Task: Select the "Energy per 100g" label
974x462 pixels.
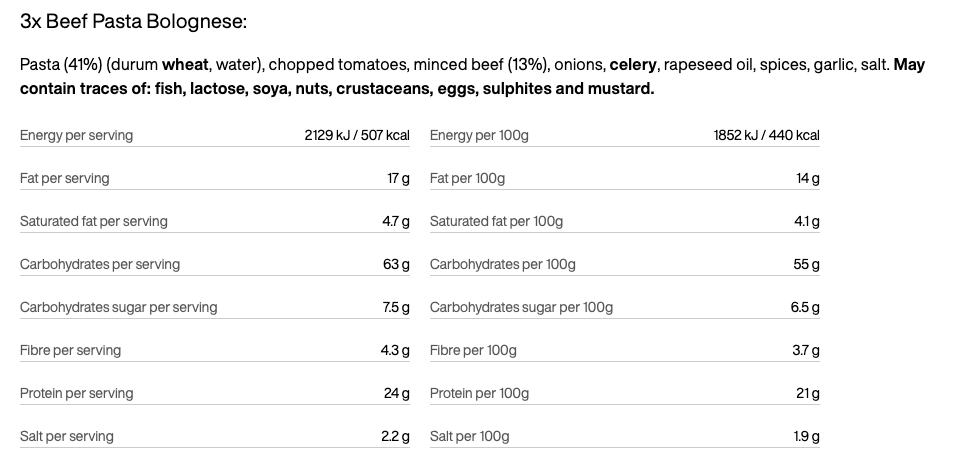Action: (x=479, y=135)
